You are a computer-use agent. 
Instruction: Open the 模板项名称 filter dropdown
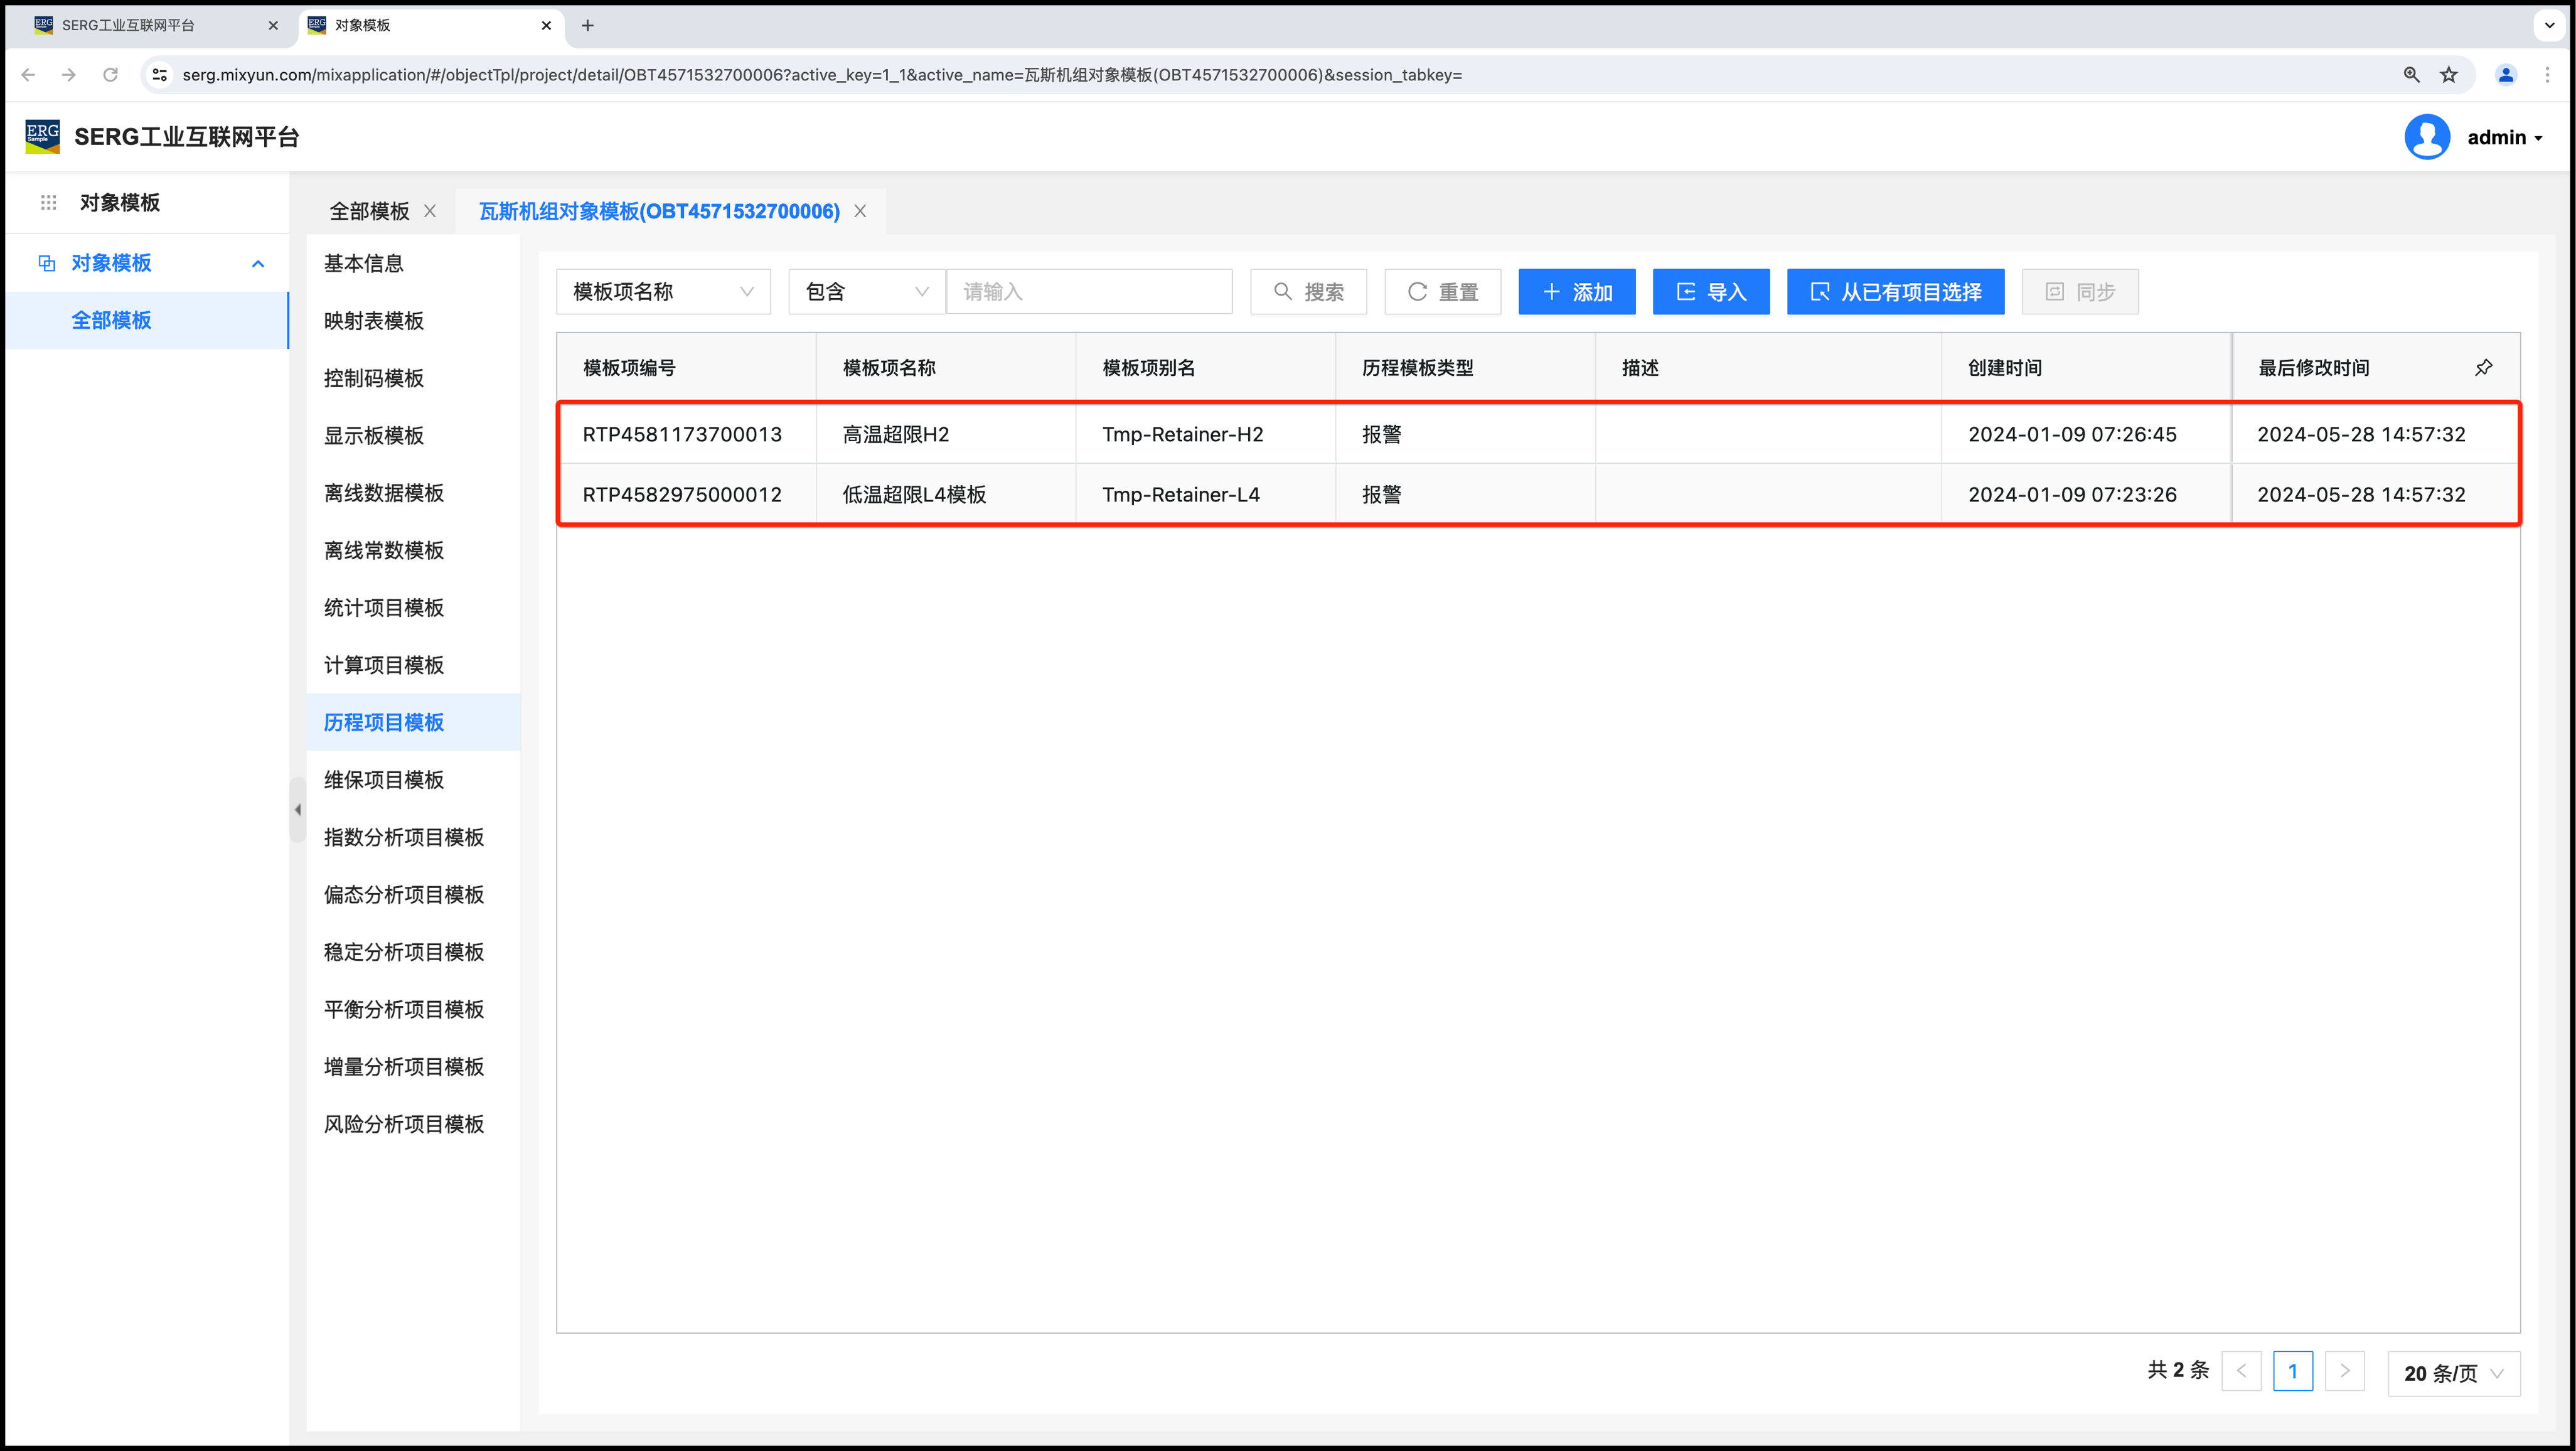coord(662,292)
